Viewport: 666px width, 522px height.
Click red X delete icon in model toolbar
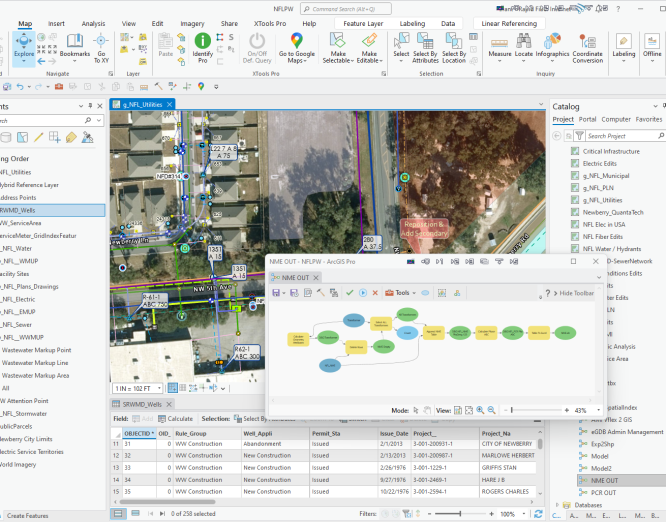click(375, 293)
